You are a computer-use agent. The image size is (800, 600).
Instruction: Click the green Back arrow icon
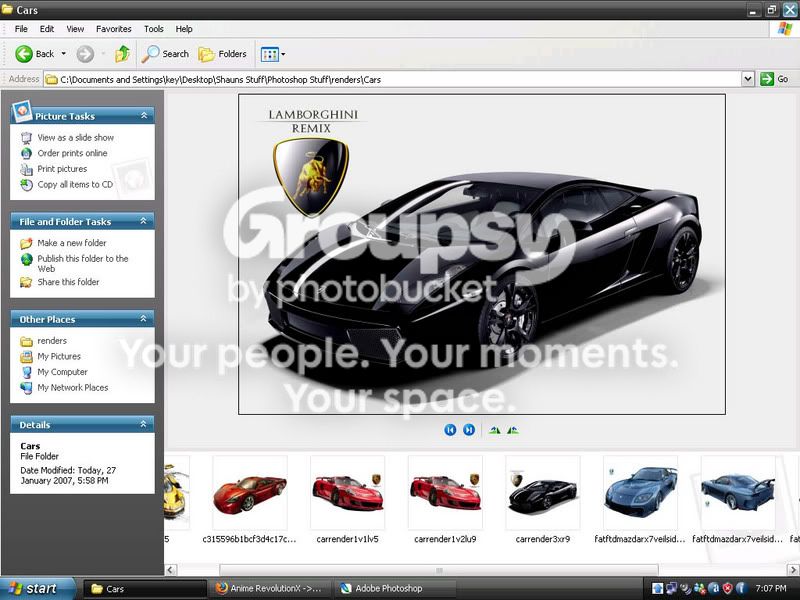click(x=23, y=54)
